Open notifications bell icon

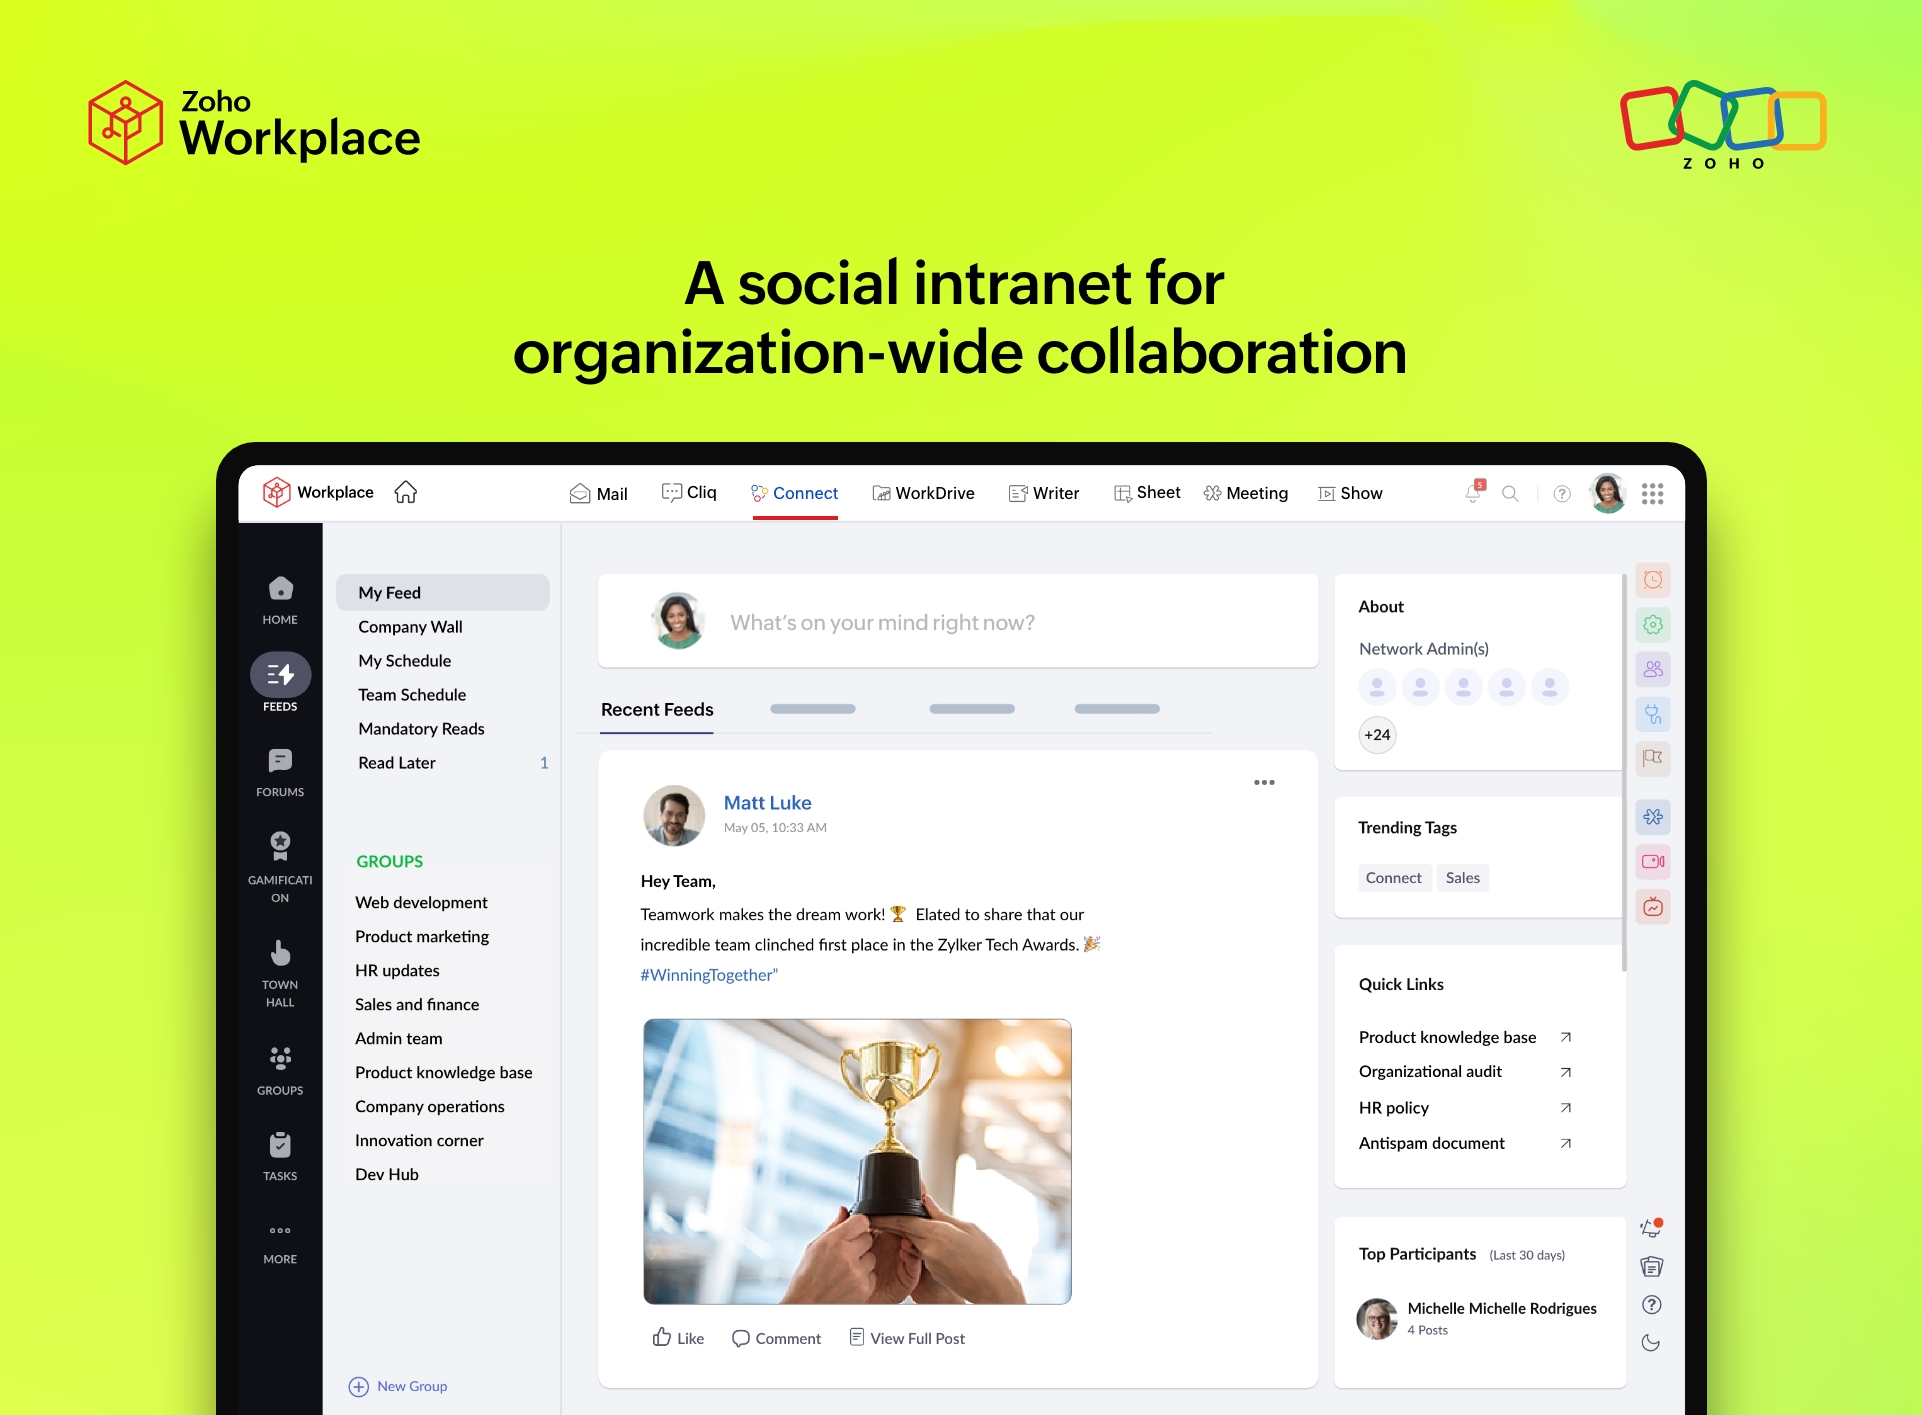(1474, 492)
